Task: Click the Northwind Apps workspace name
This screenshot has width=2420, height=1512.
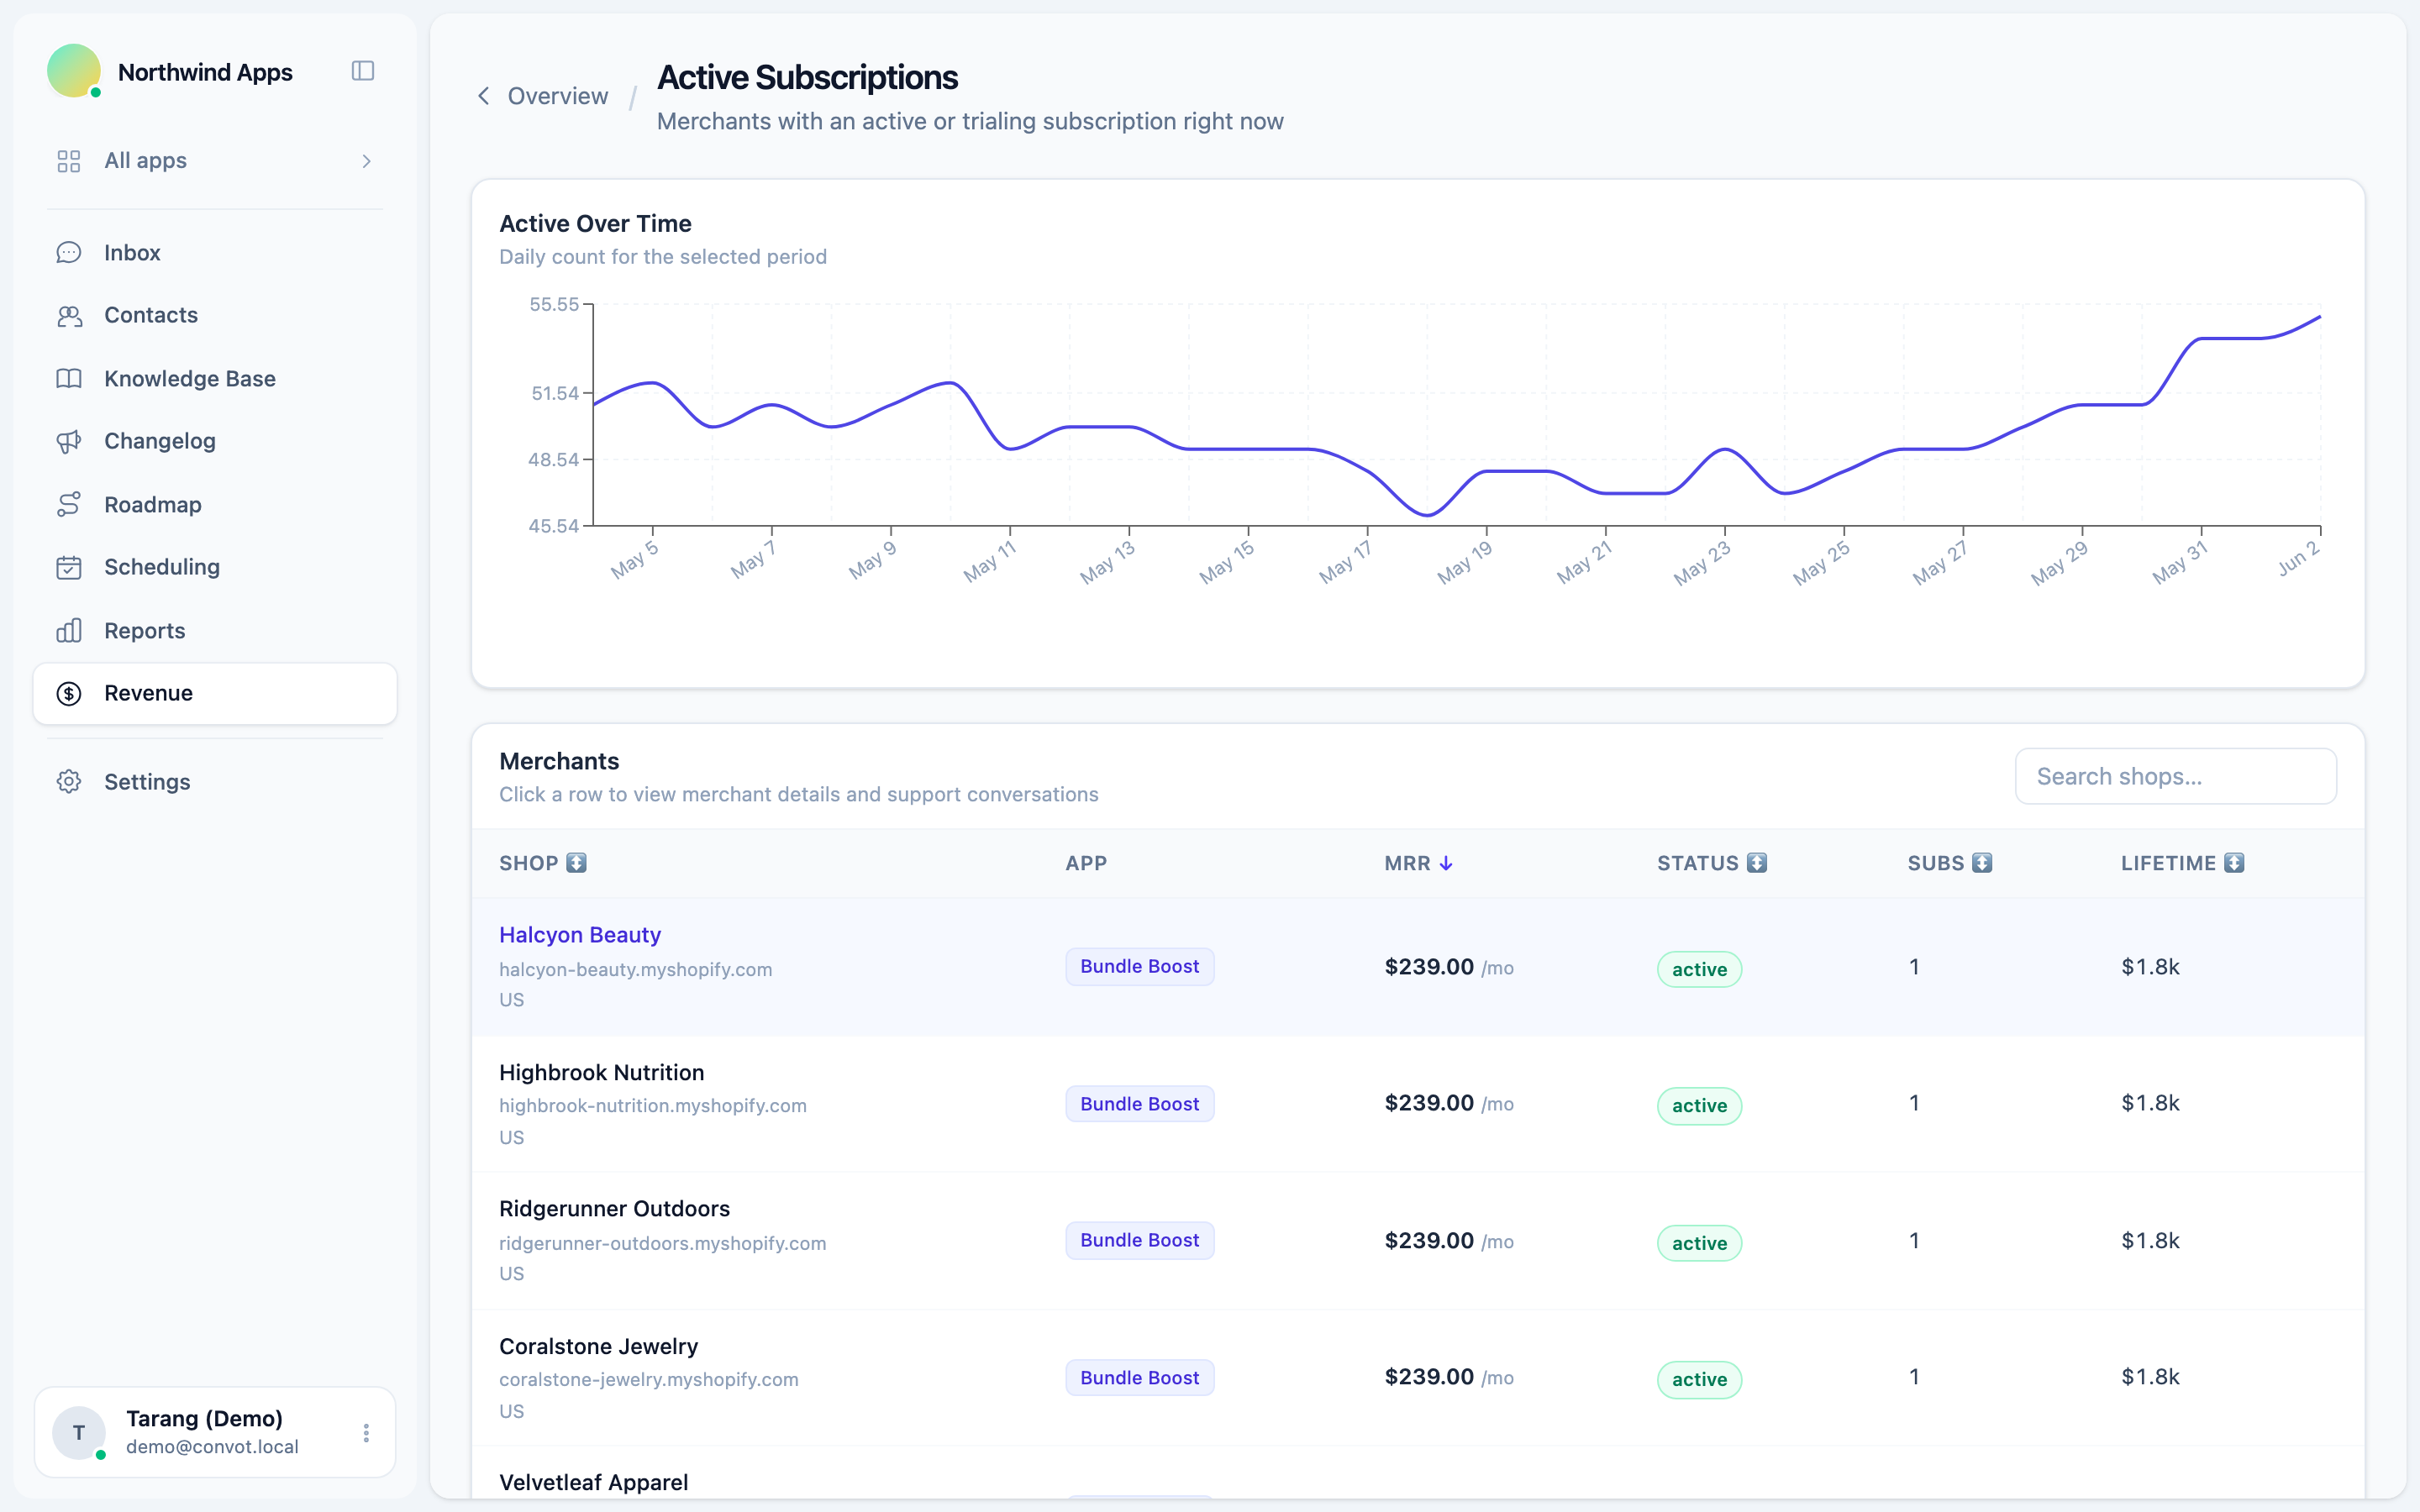Action: point(205,72)
